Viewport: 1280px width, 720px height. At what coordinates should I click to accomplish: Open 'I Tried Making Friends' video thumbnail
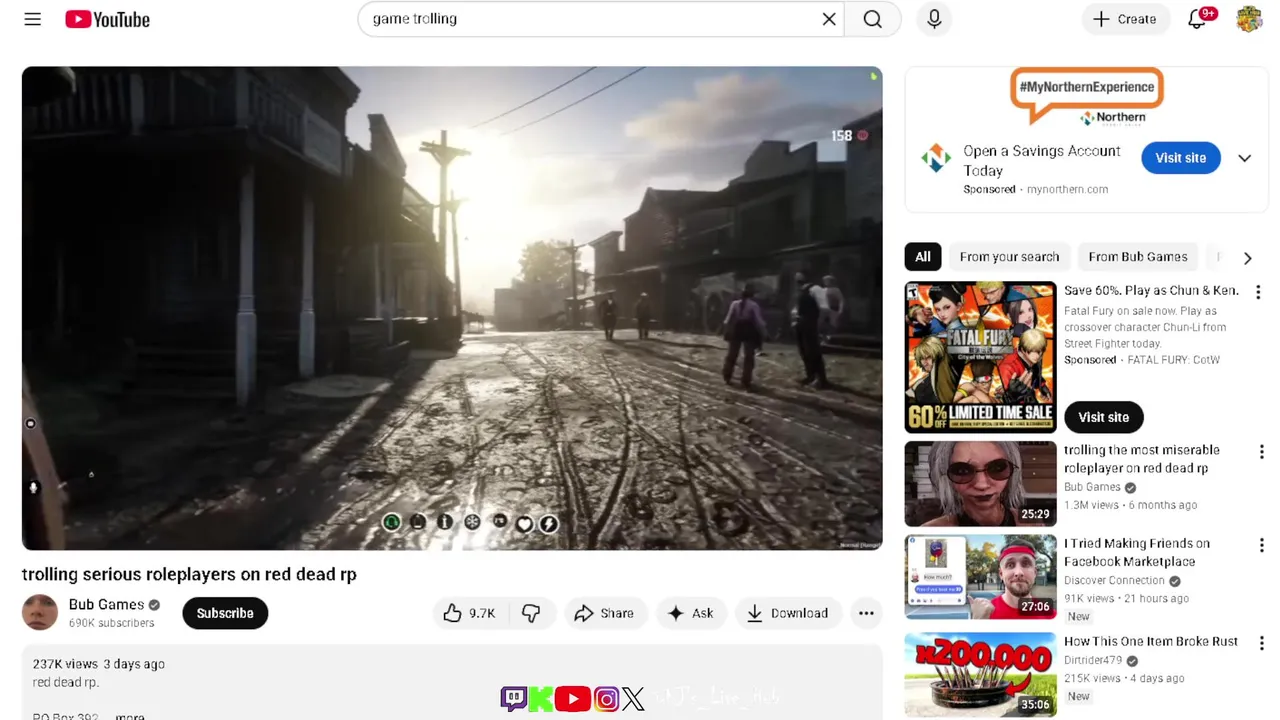(x=980, y=577)
